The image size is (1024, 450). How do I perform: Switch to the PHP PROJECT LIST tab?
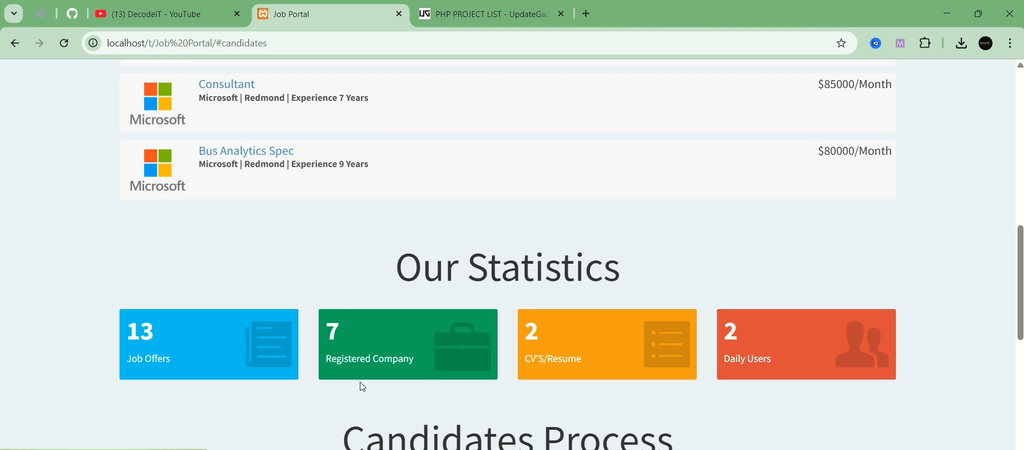491,14
